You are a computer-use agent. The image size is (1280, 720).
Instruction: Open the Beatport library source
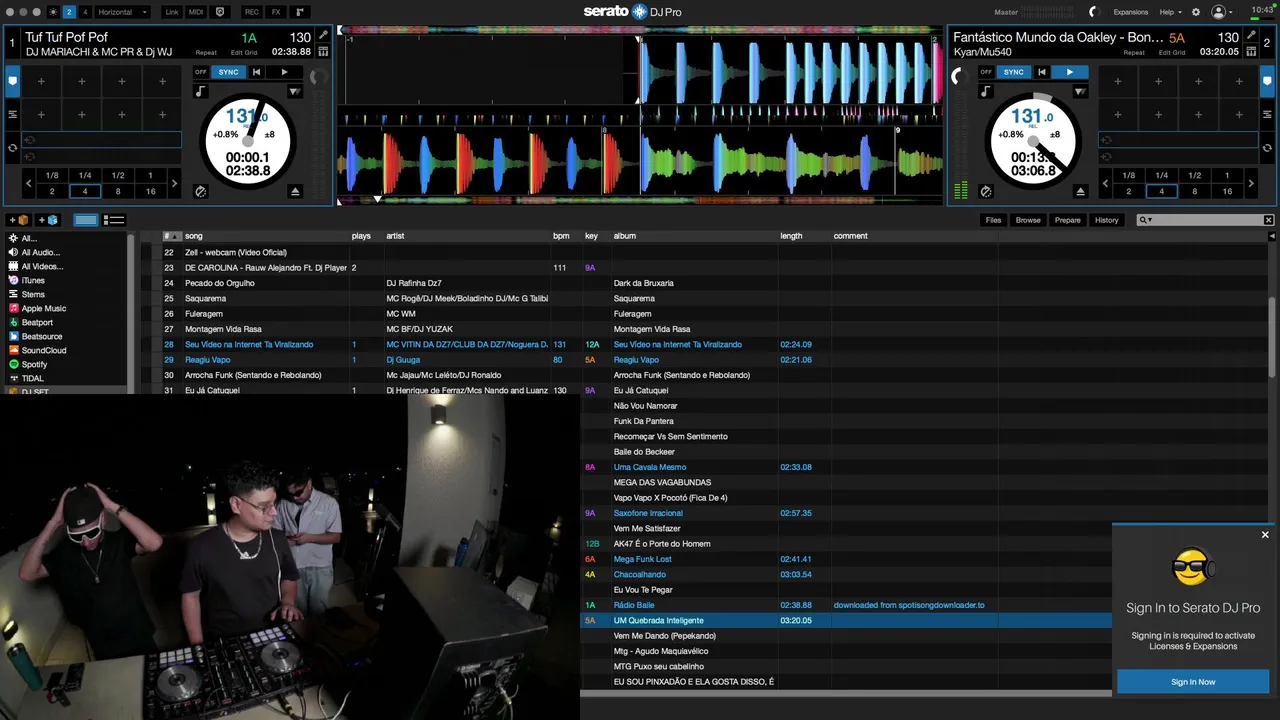click(37, 323)
